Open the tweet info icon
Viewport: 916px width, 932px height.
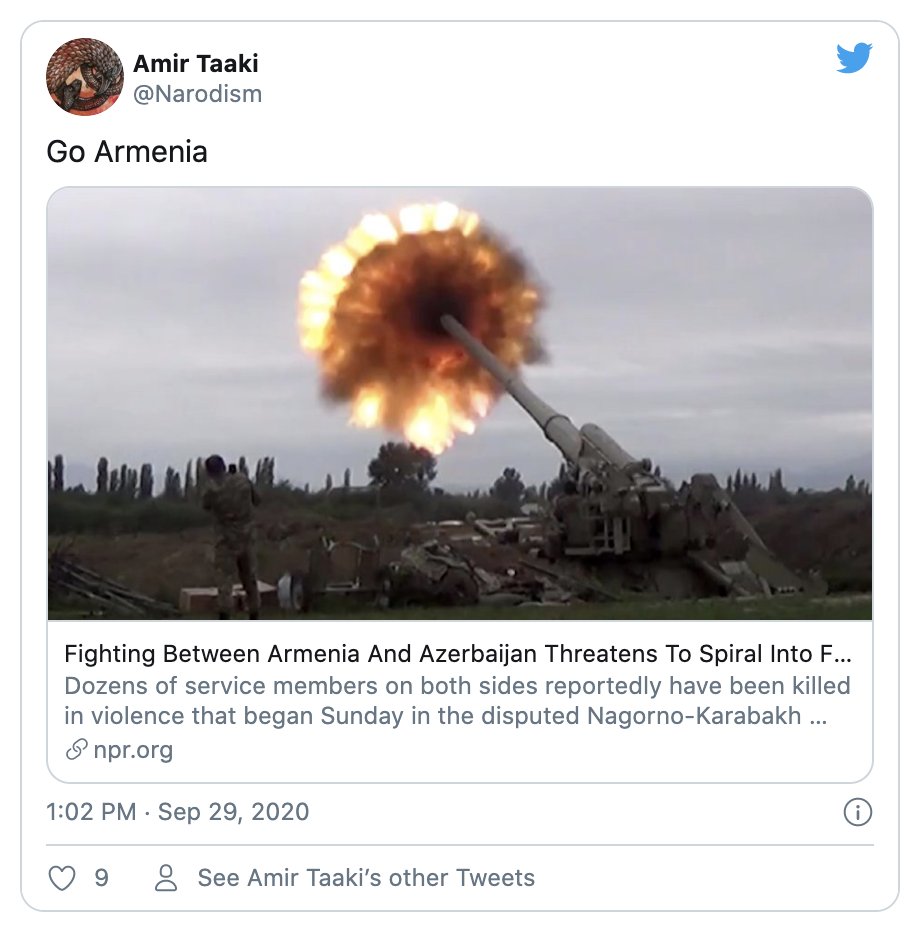tap(857, 812)
